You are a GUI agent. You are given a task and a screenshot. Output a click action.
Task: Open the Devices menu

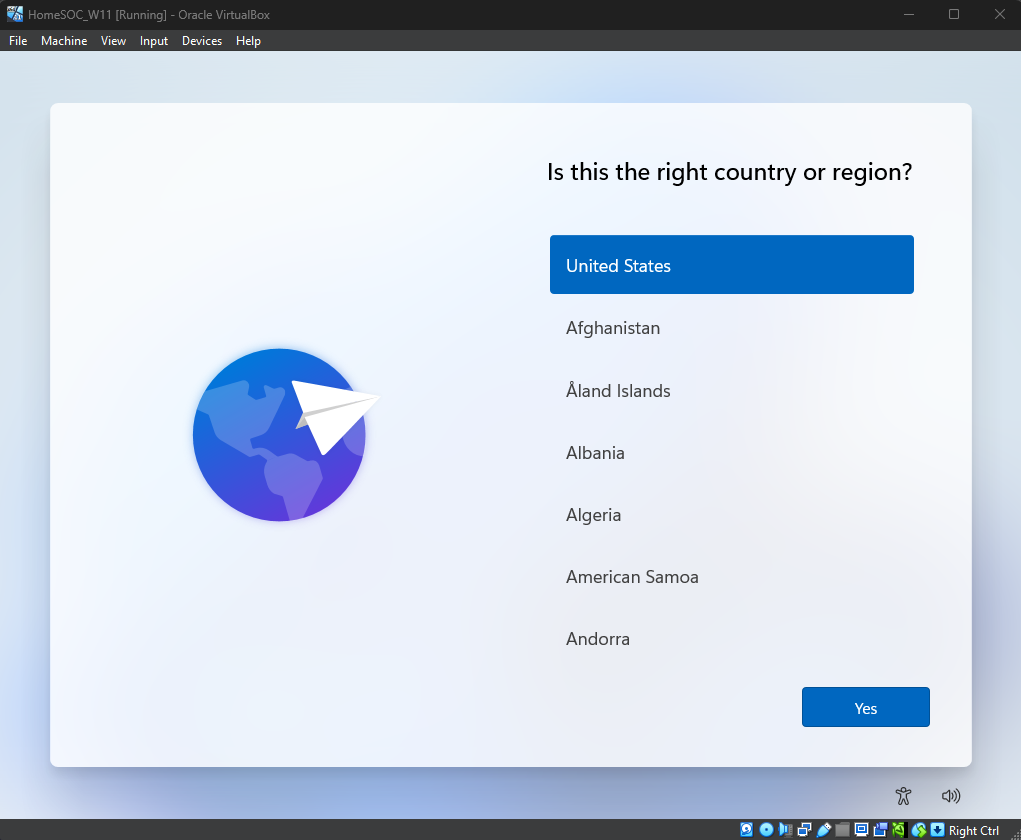click(202, 41)
